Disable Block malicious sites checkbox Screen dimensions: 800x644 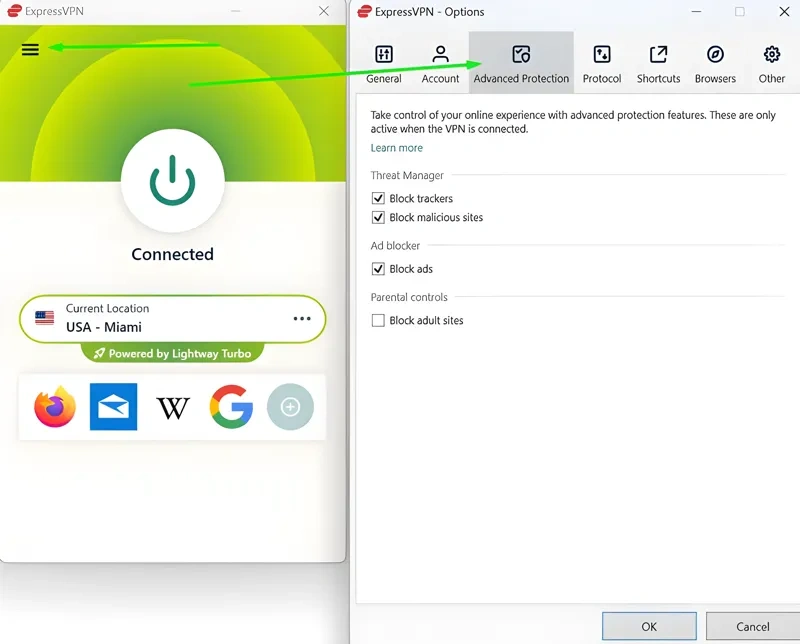click(x=378, y=217)
